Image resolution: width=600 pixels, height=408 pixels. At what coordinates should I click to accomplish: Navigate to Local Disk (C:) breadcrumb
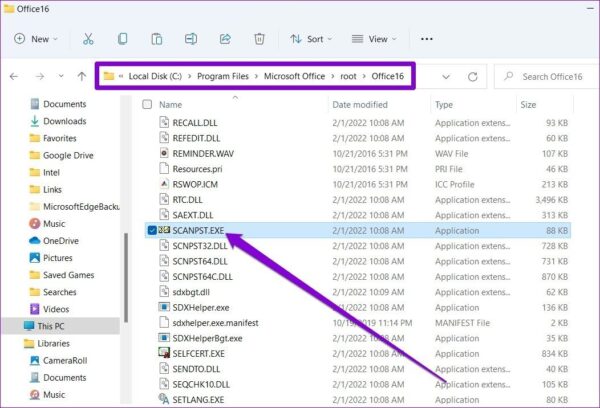(x=155, y=76)
